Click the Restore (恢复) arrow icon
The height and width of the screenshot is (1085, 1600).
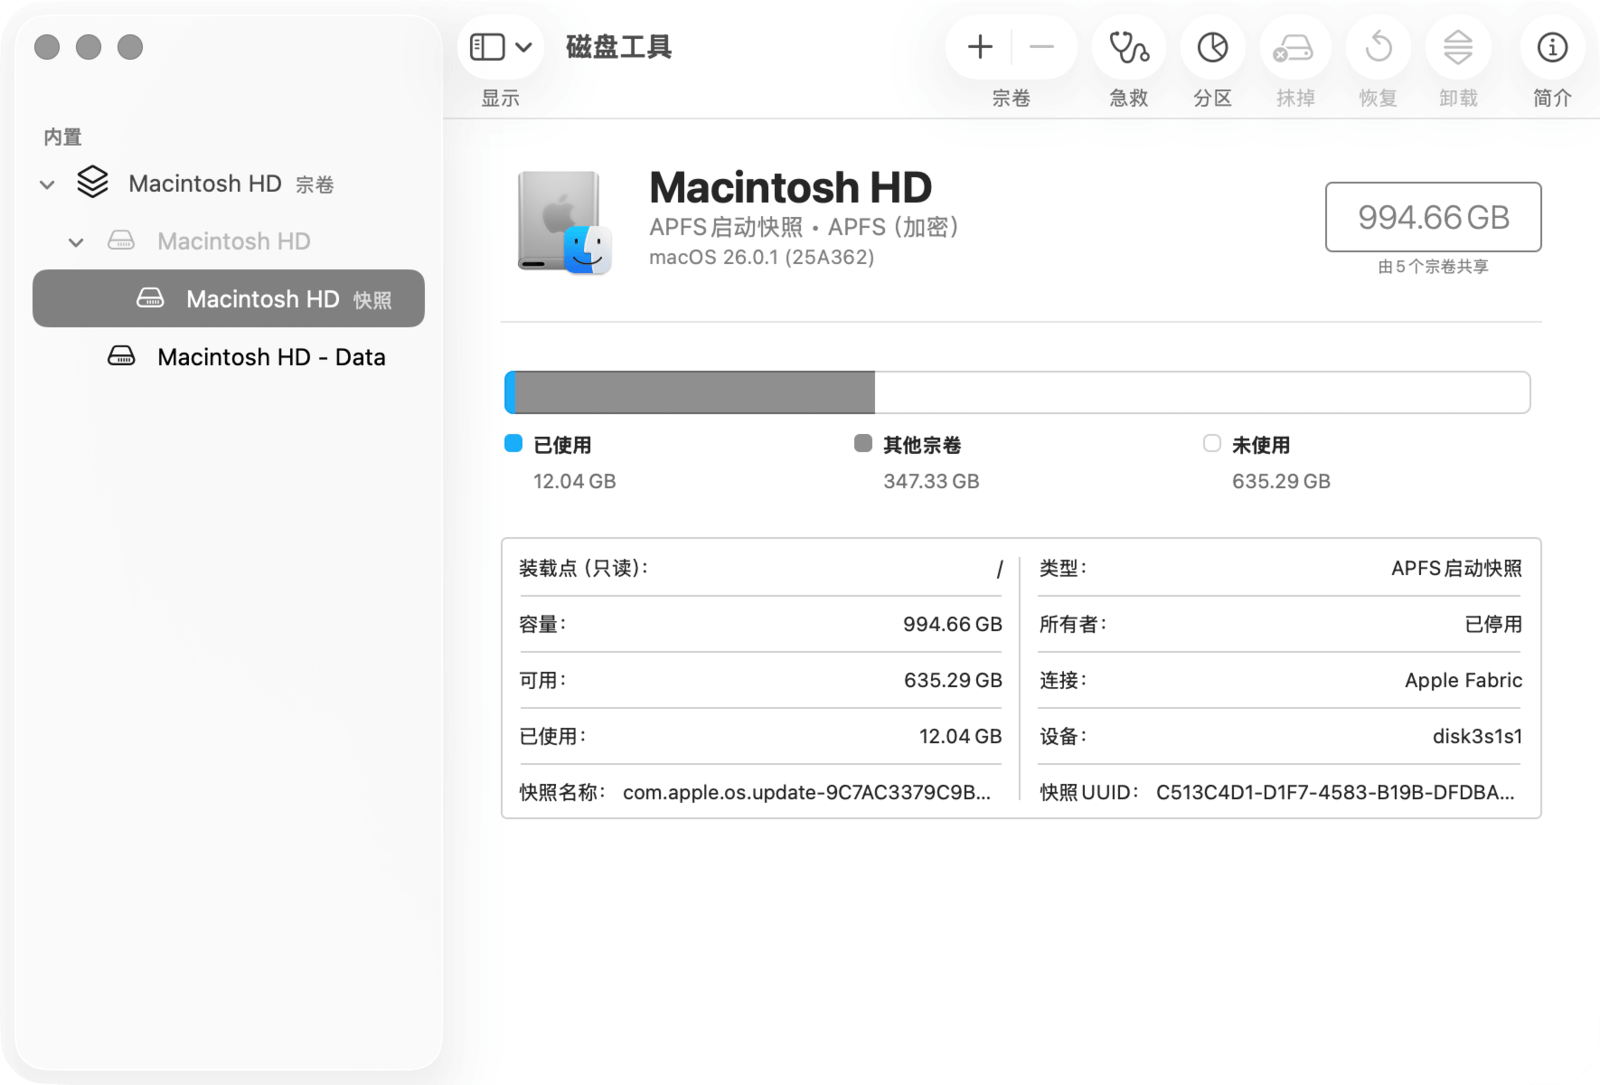[1378, 47]
